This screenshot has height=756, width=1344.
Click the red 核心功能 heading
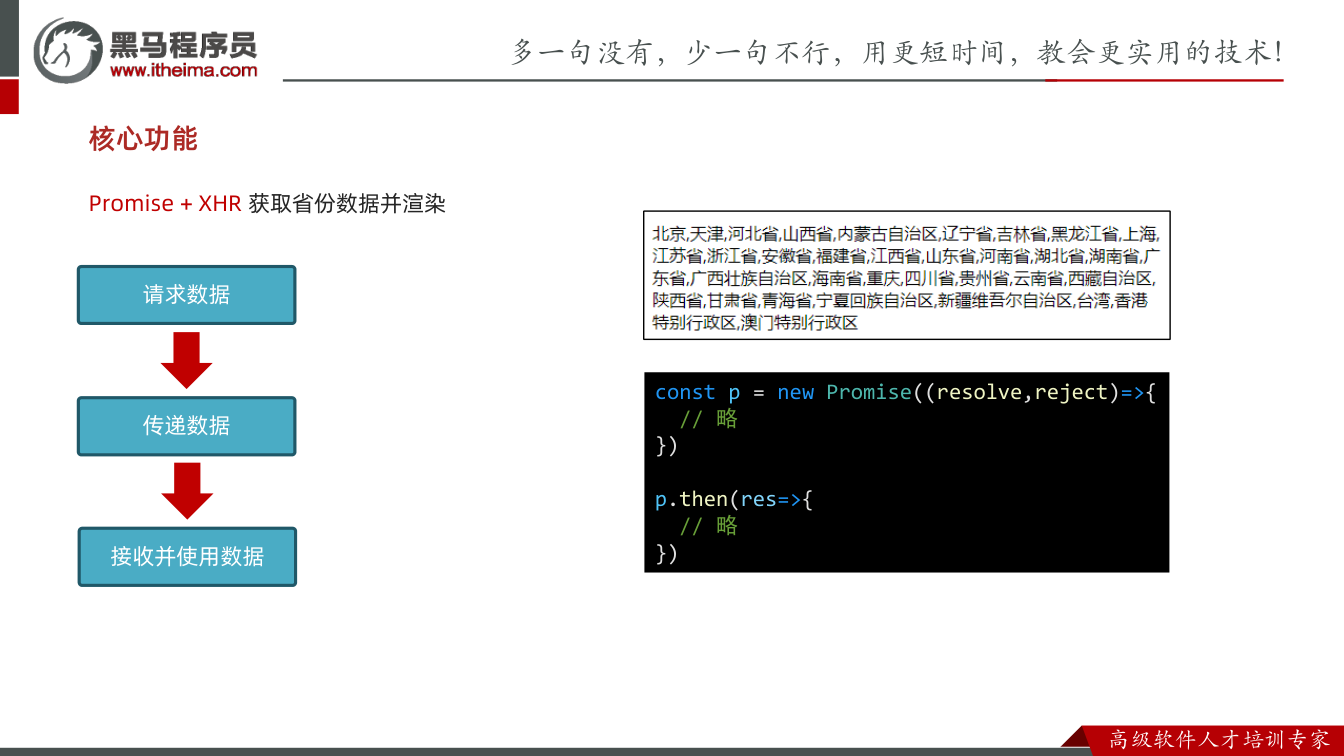(143, 139)
